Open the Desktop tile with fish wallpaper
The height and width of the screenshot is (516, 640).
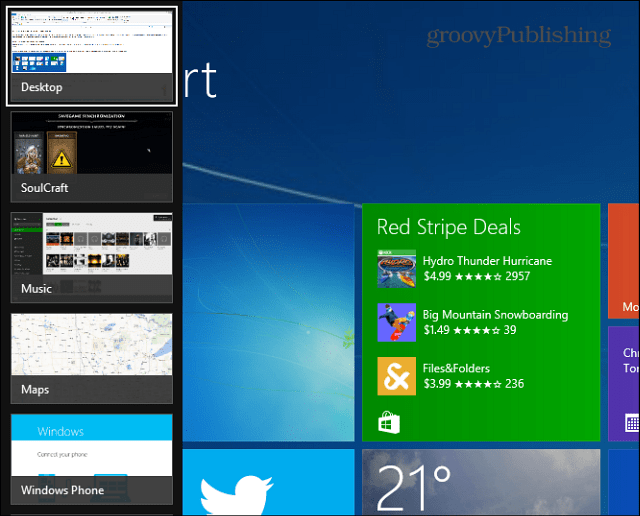click(268, 322)
